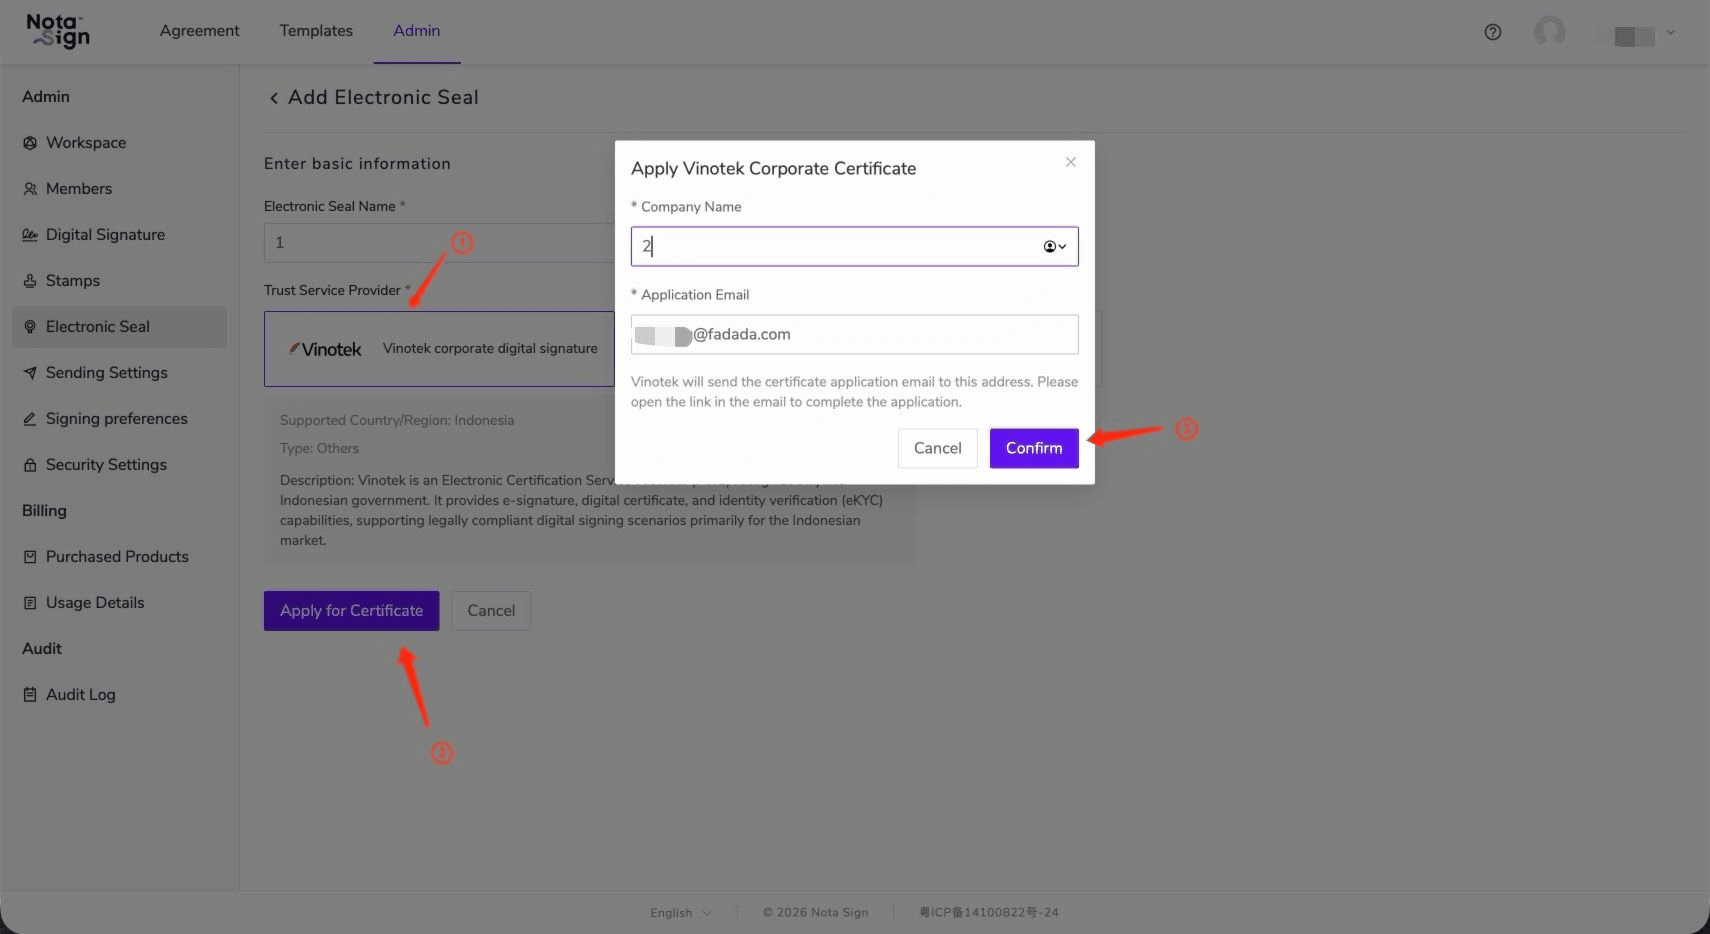This screenshot has width=1710, height=934.
Task: Click Cancel beside Apply for Certificate
Action: tap(491, 611)
